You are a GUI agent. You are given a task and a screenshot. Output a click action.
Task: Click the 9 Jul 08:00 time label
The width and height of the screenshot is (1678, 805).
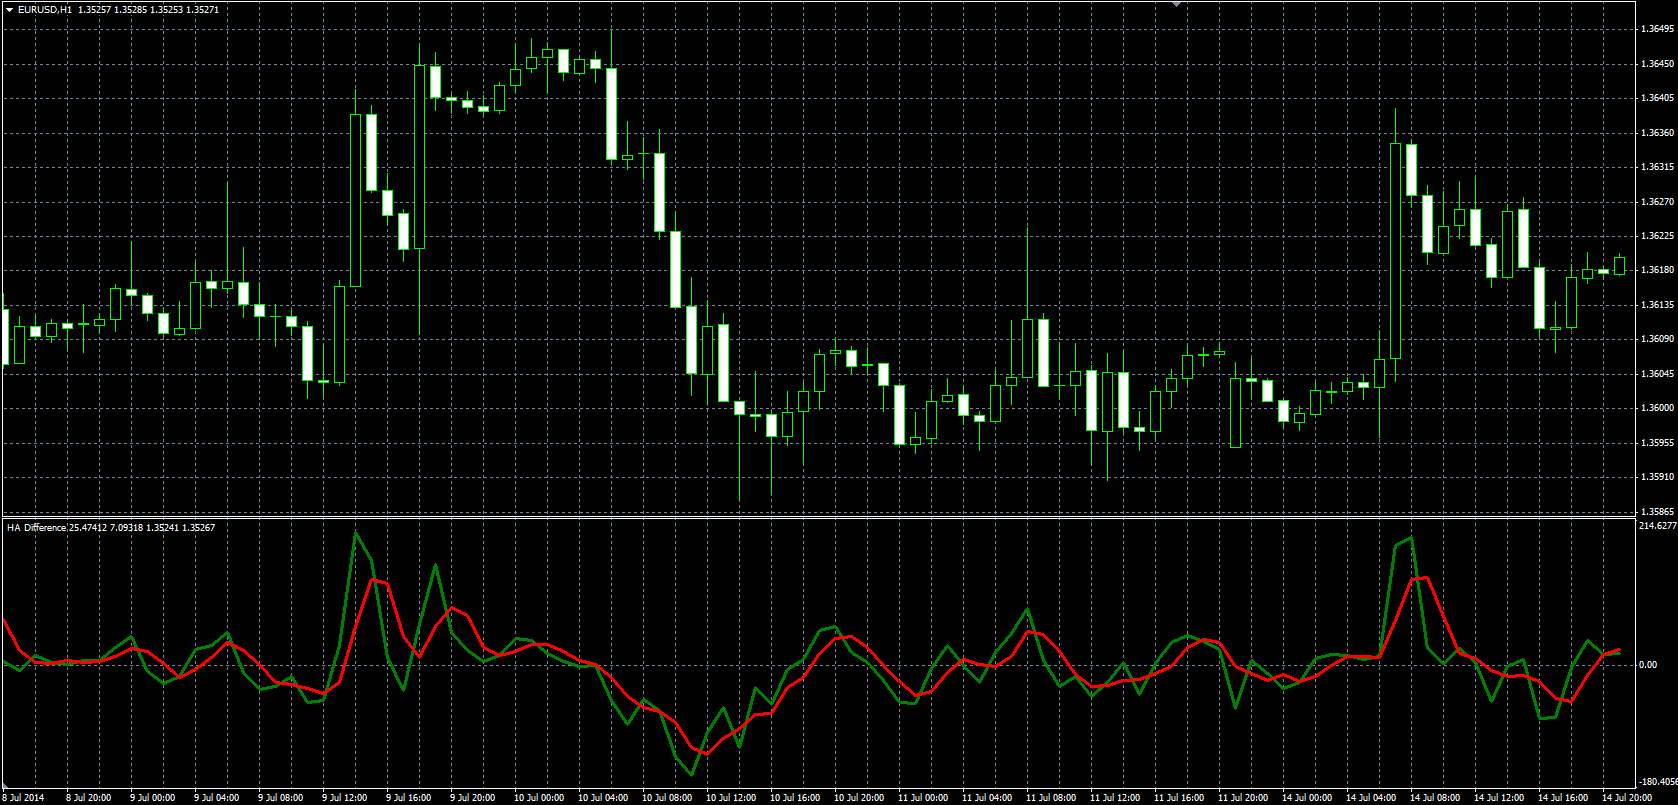281,797
